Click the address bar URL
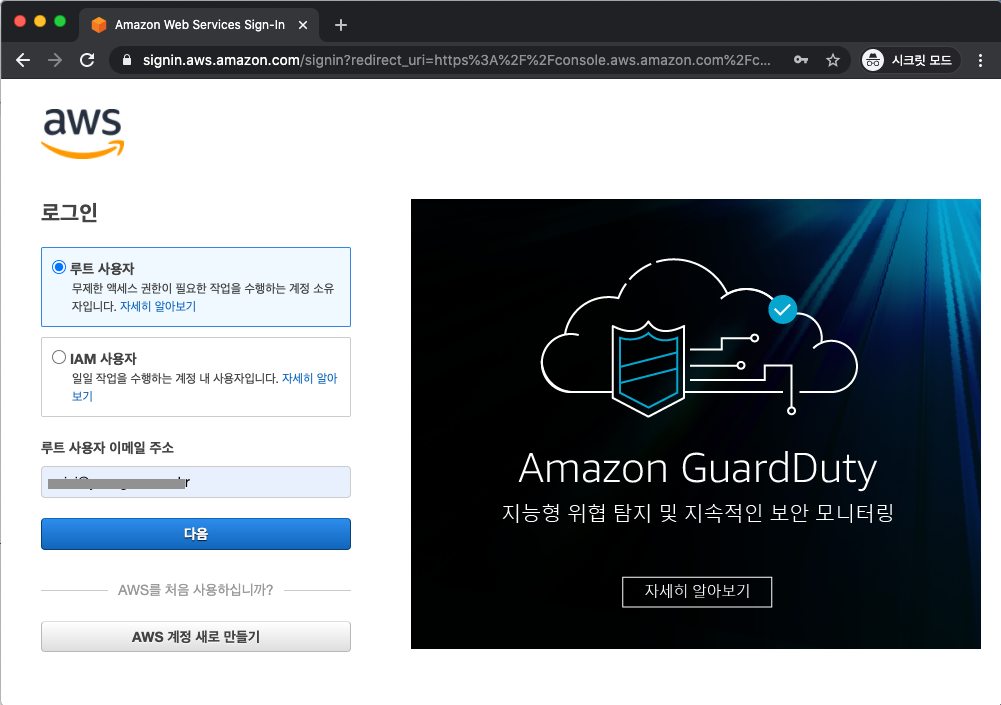The width and height of the screenshot is (1001, 705). [456, 60]
